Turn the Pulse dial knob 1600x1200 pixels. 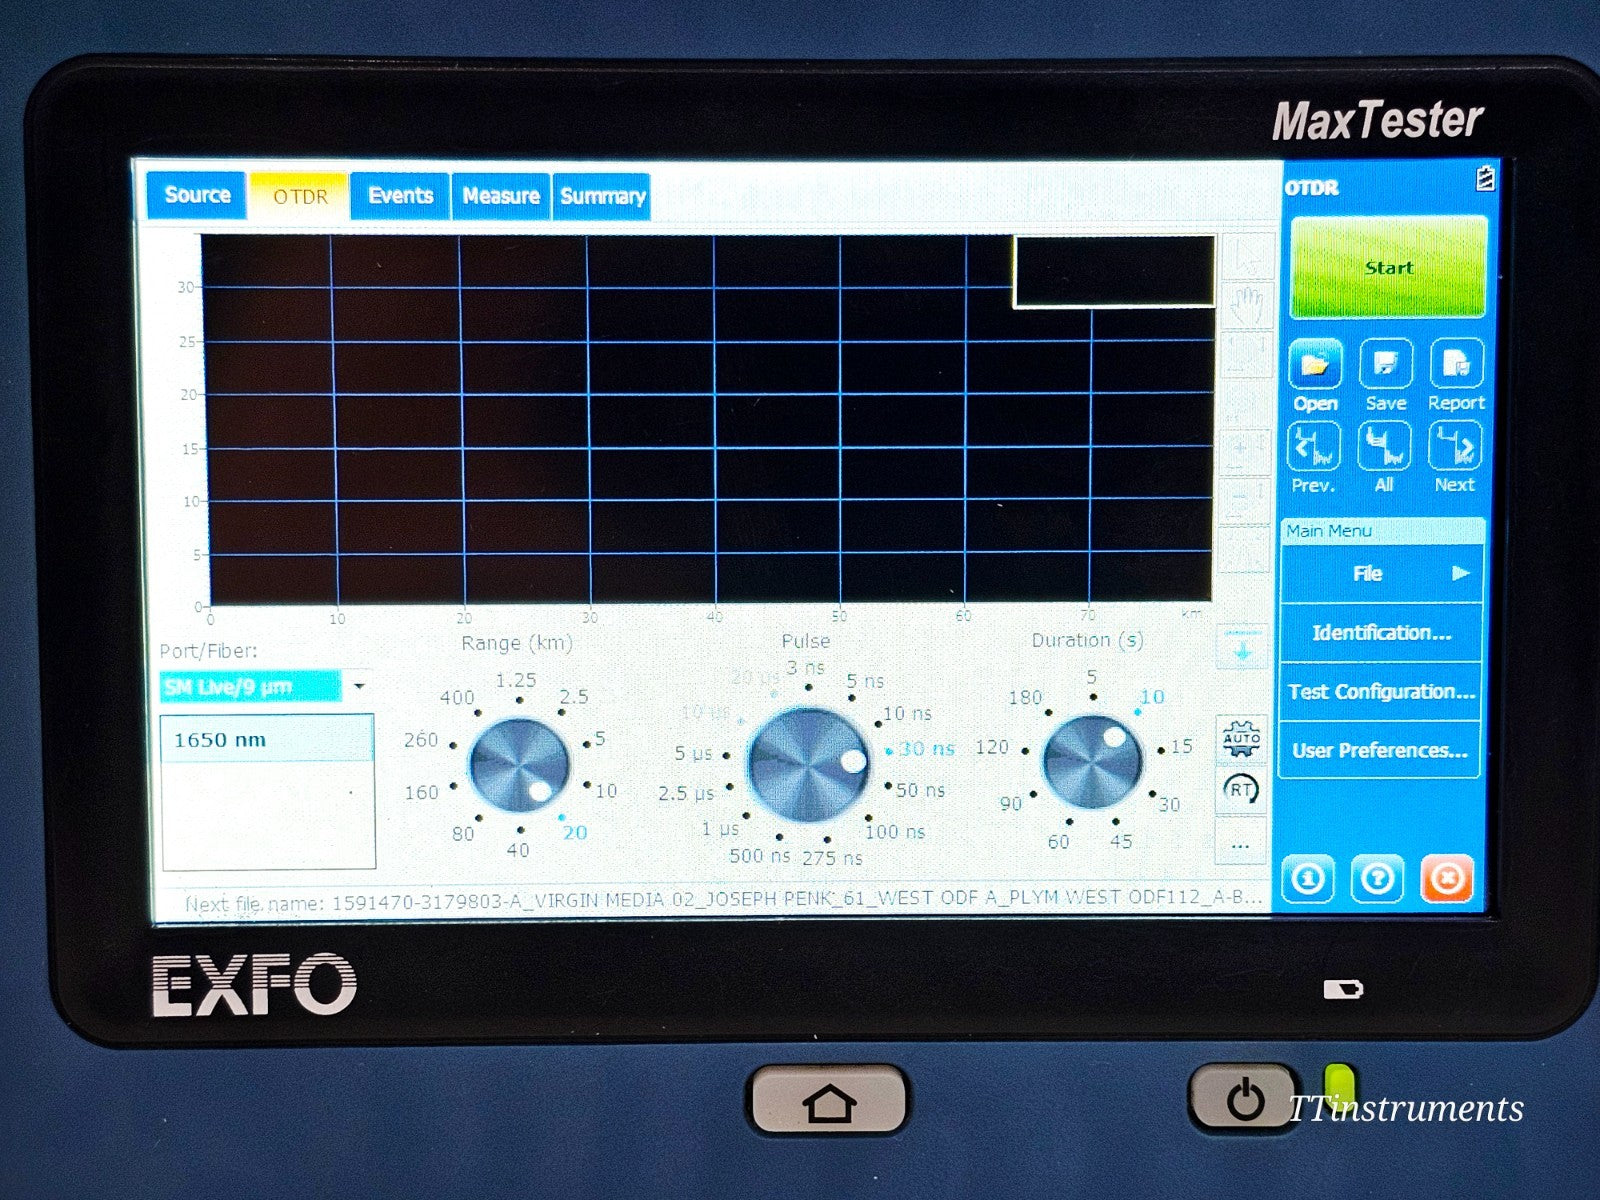pyautogui.click(x=809, y=765)
